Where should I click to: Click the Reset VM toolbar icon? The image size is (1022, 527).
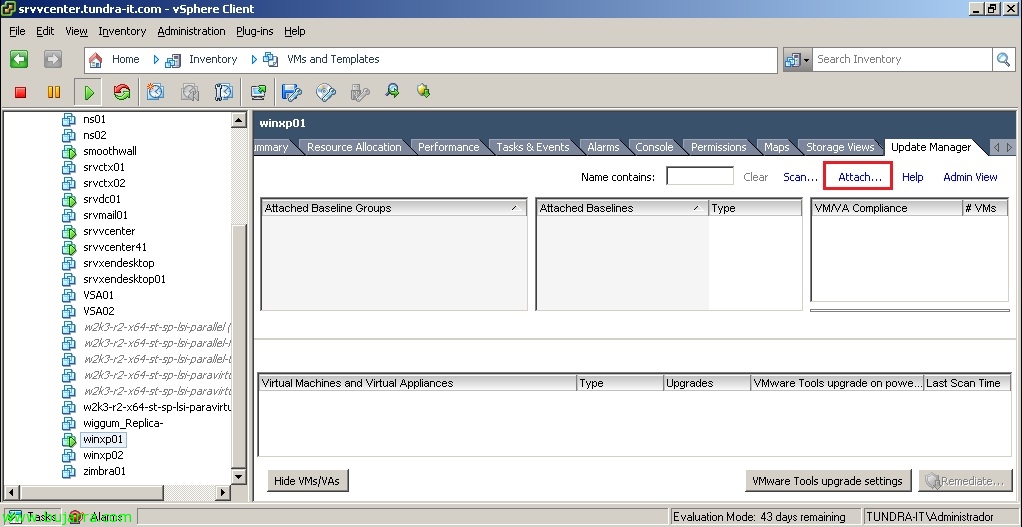point(122,92)
